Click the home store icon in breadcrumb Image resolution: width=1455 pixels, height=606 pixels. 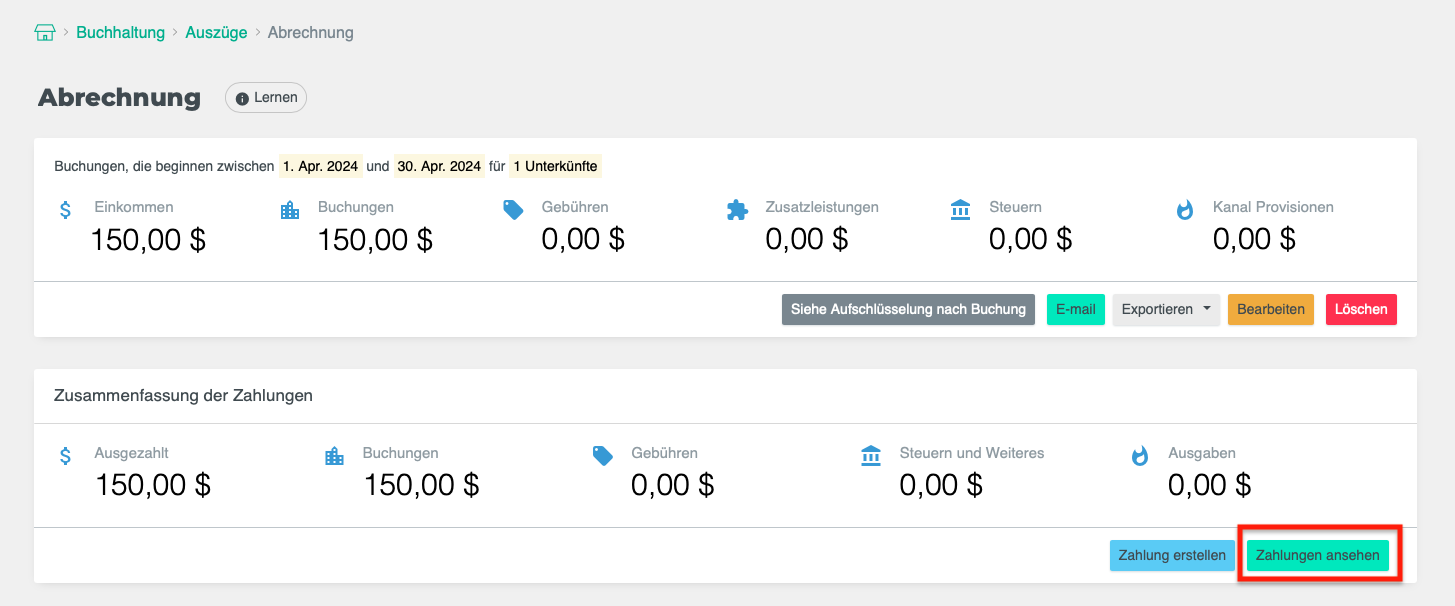[44, 32]
